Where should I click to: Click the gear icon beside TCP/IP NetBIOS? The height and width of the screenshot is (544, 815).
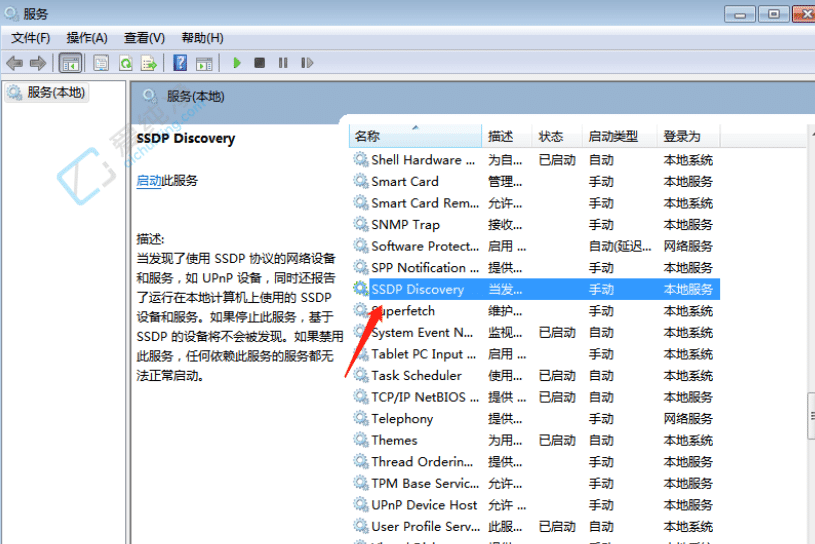361,397
